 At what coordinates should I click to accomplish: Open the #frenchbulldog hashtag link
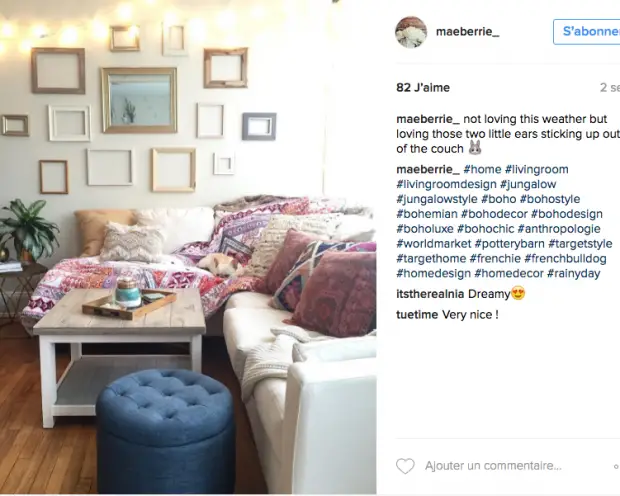point(565,259)
